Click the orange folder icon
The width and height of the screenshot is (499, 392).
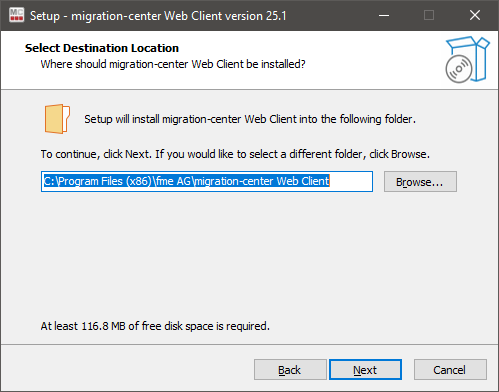point(57,119)
